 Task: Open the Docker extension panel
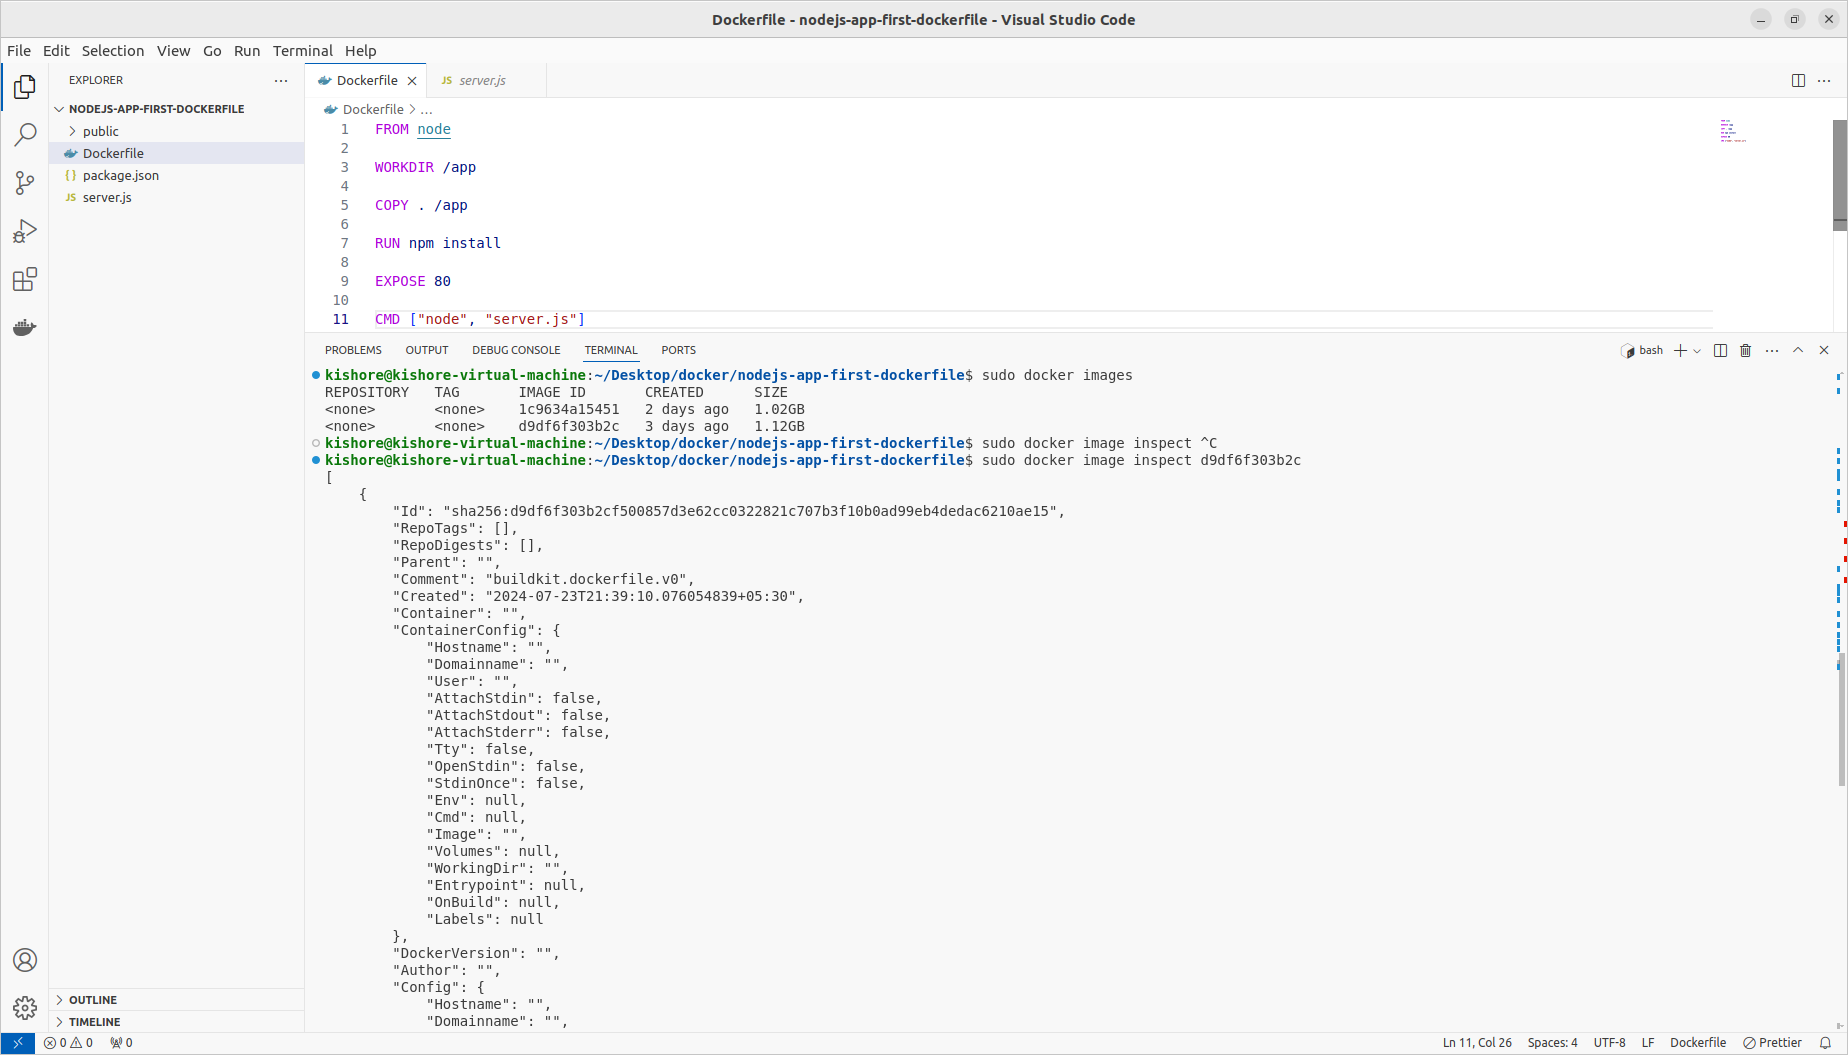pos(25,328)
